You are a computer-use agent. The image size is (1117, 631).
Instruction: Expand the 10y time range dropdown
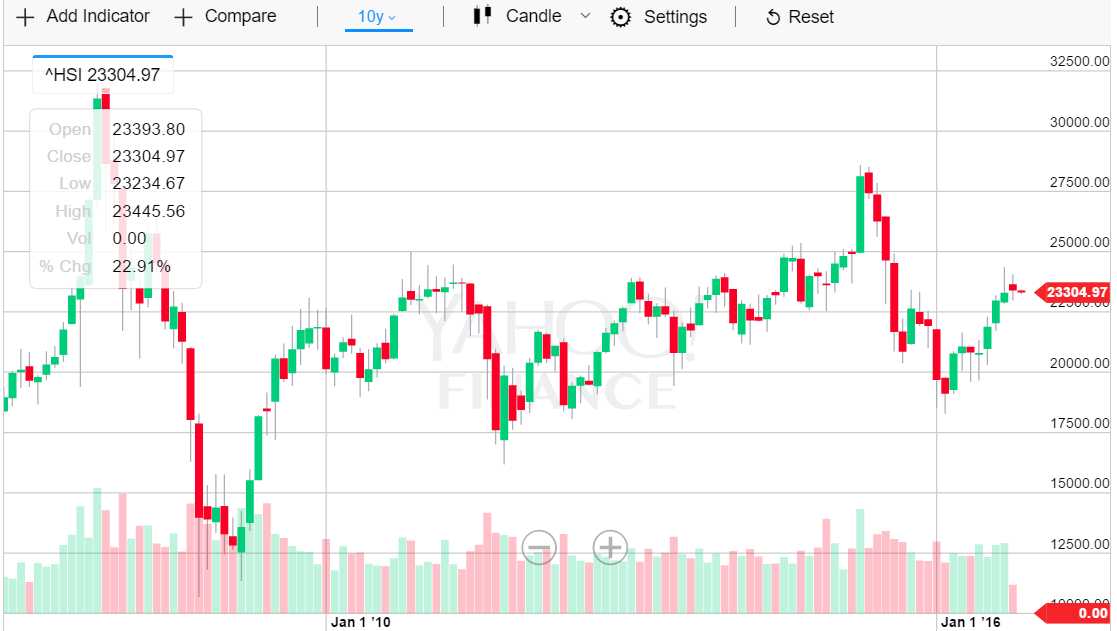pyautogui.click(x=378, y=17)
